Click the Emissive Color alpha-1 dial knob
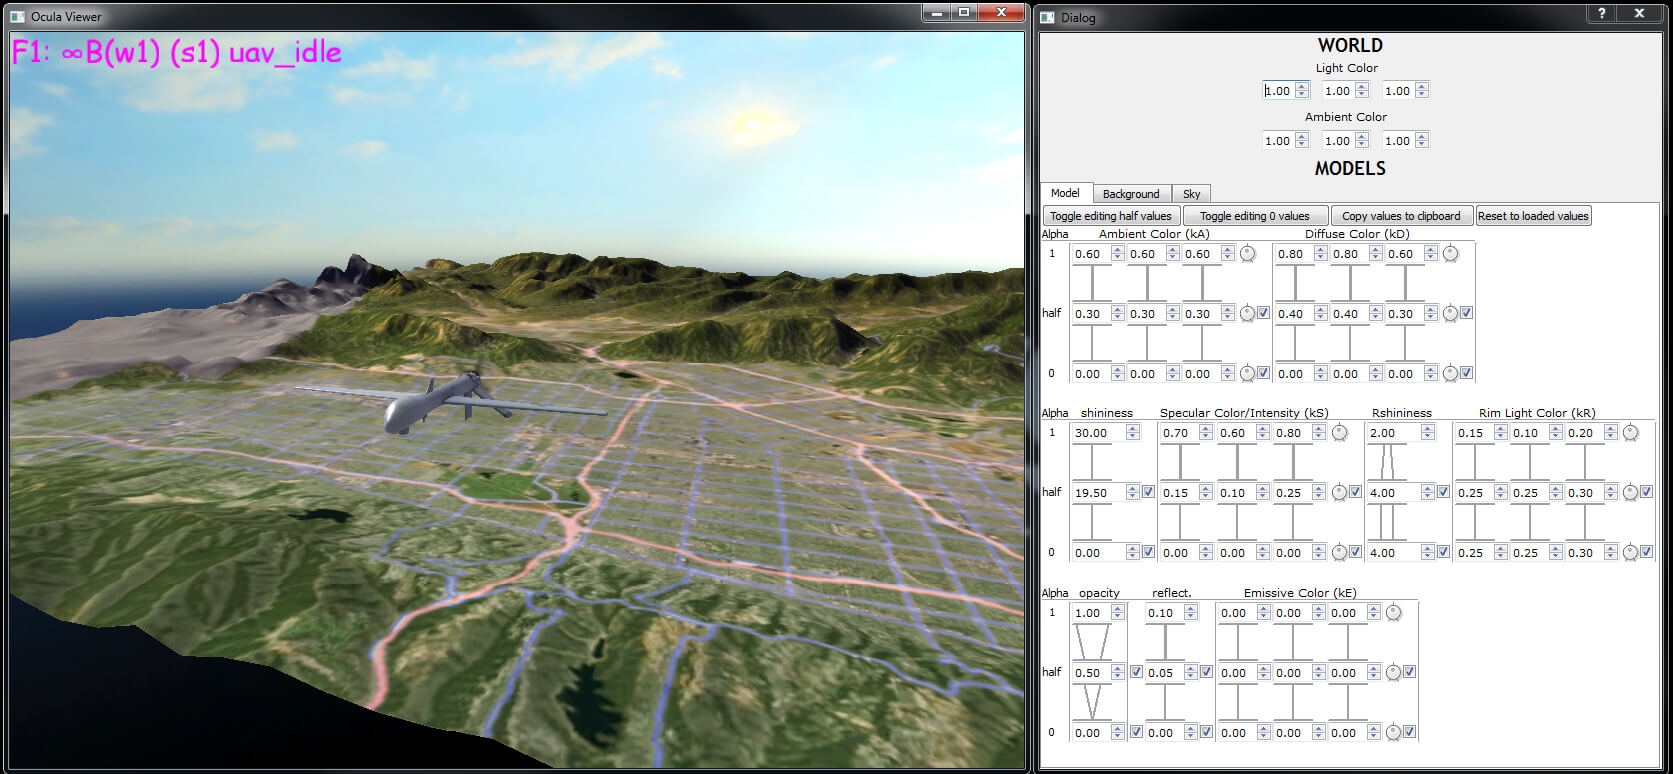1673x774 pixels. [x=1393, y=613]
